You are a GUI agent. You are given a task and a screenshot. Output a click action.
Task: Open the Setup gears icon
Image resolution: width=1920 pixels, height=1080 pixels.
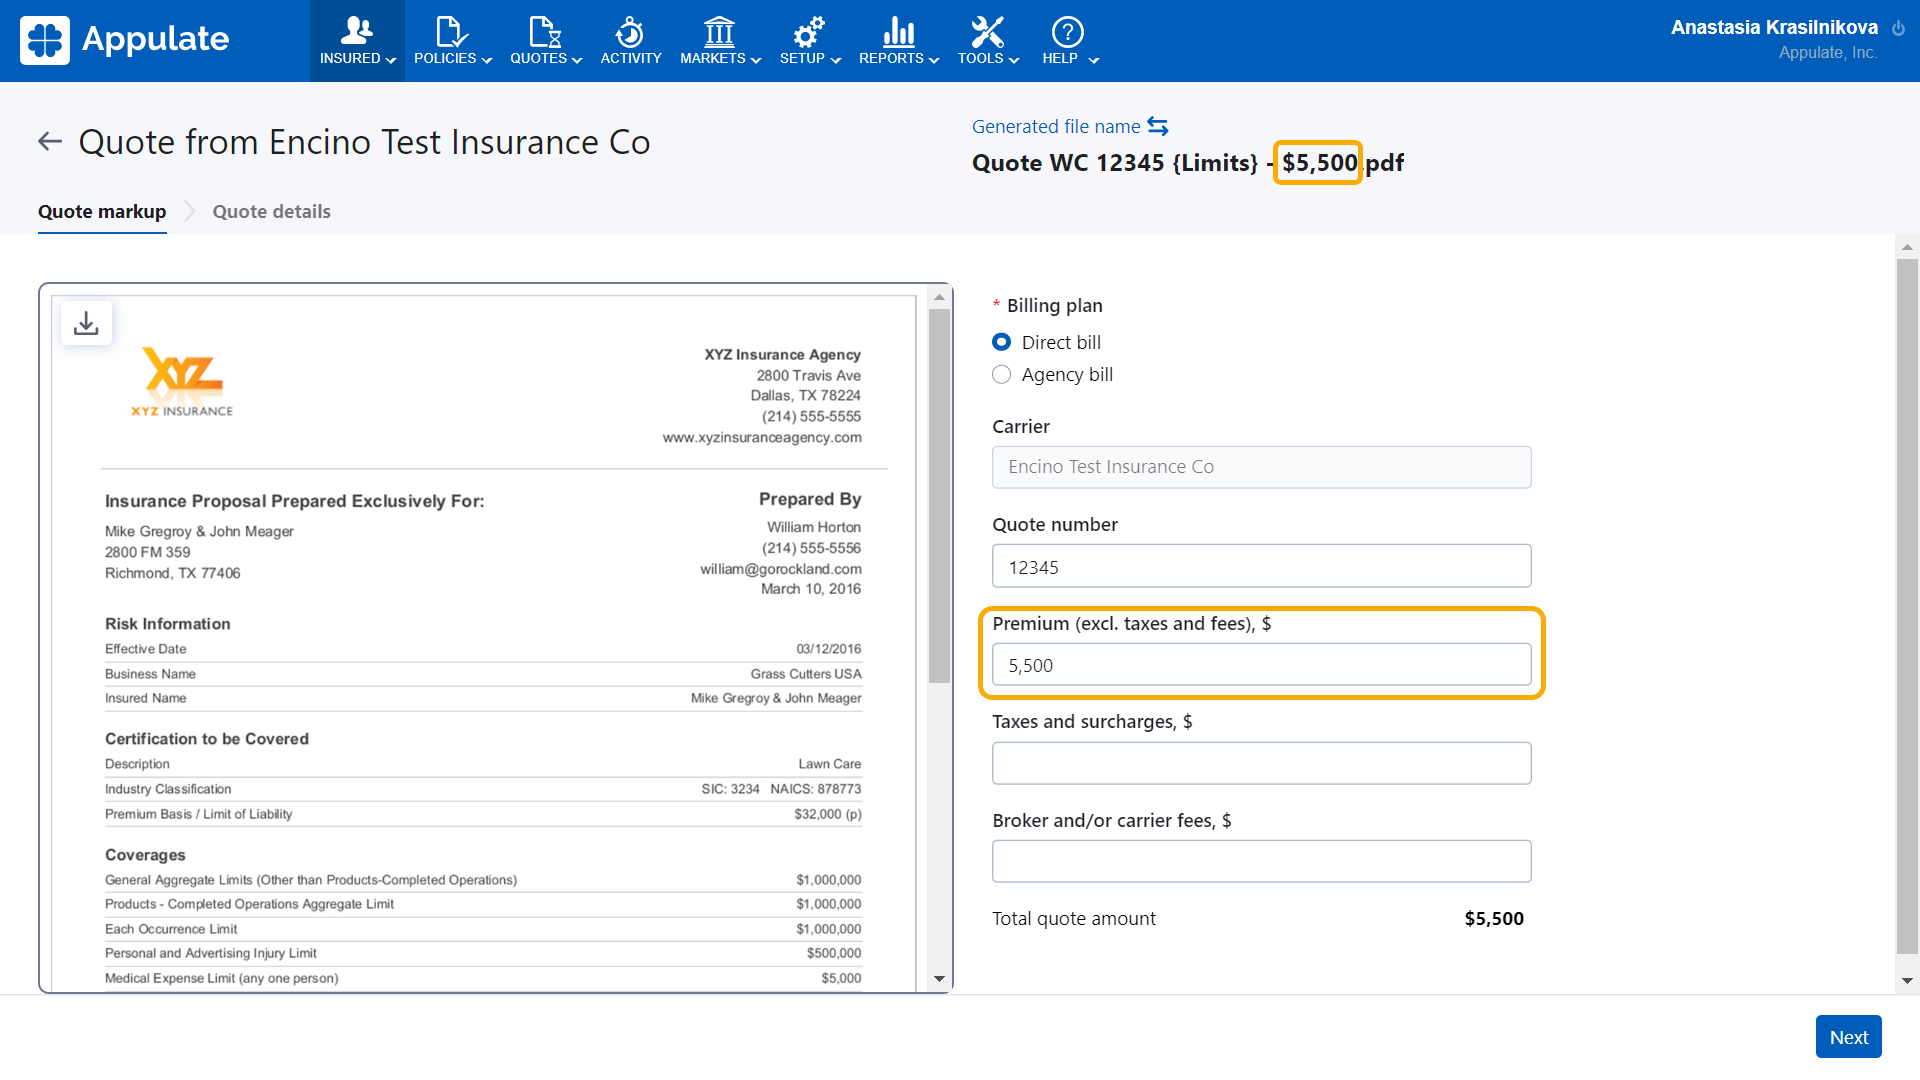tap(809, 31)
